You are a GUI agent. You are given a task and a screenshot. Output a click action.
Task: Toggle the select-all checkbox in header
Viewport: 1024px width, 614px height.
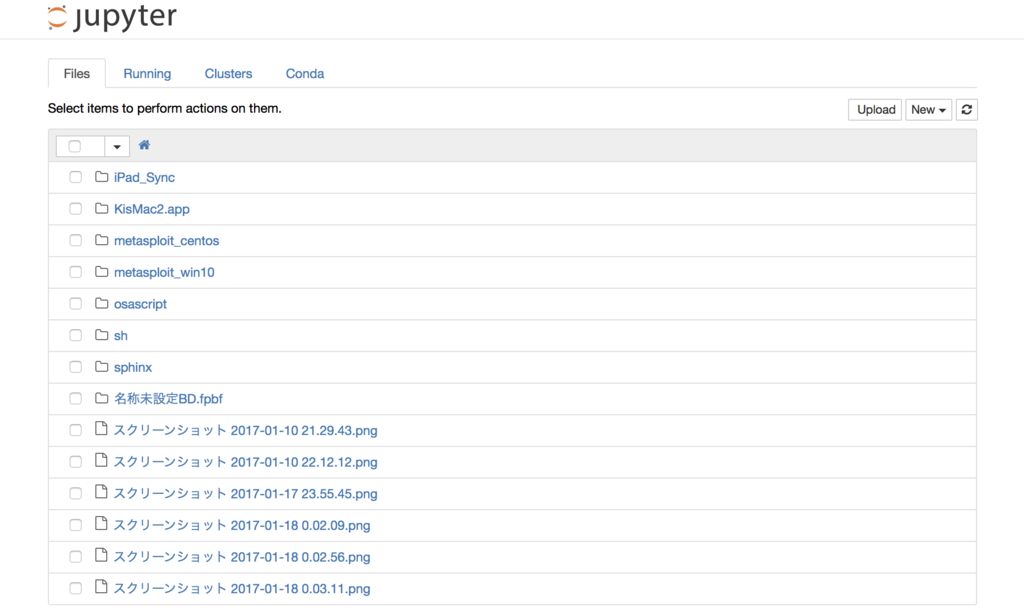click(x=74, y=146)
